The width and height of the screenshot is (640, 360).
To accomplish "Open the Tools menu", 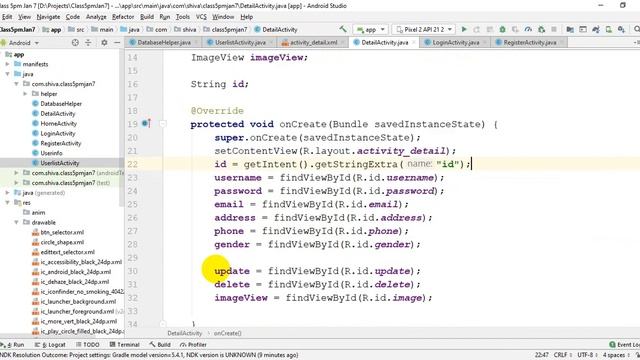I will [x=183, y=17].
